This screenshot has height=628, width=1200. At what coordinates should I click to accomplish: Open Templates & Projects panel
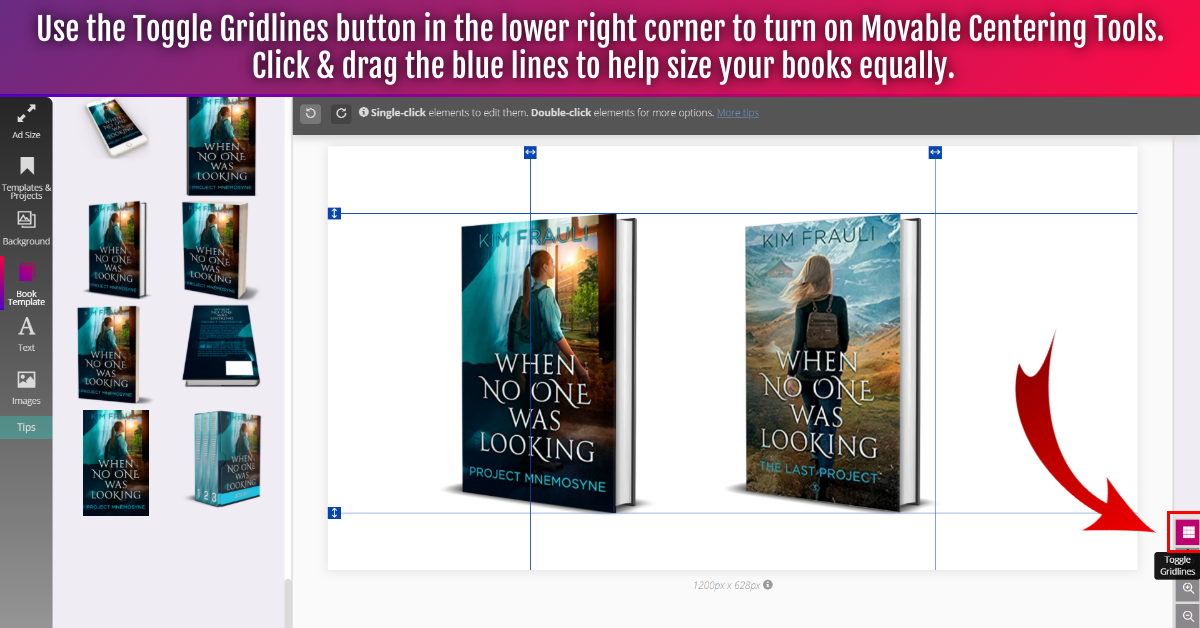point(26,177)
